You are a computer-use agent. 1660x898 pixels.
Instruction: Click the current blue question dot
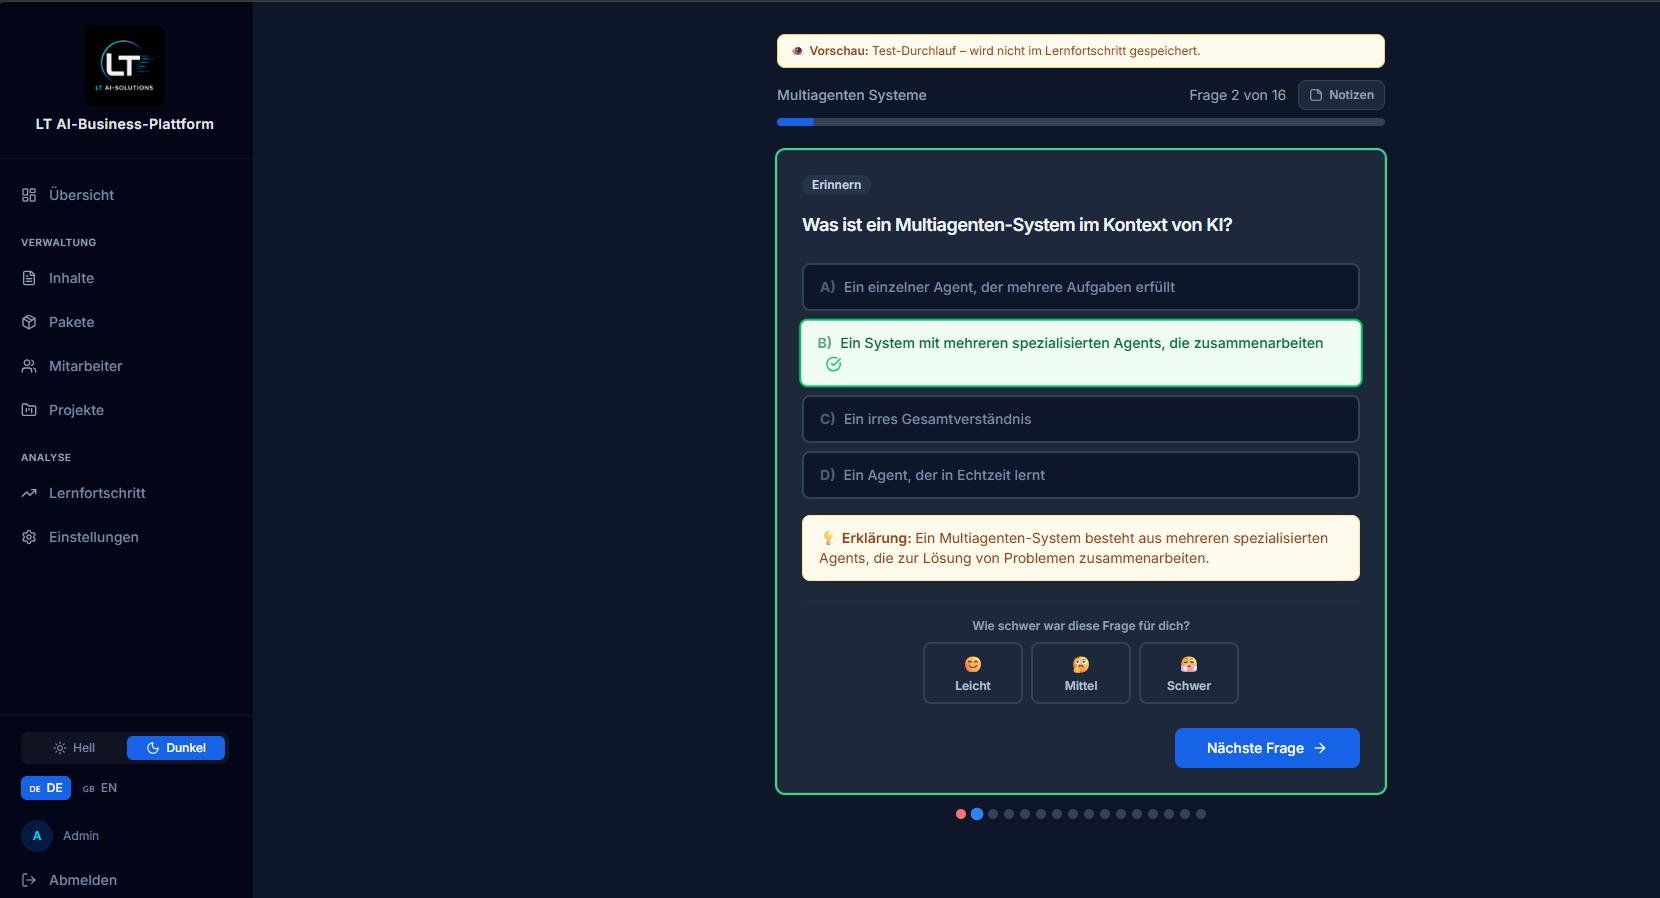pos(977,814)
